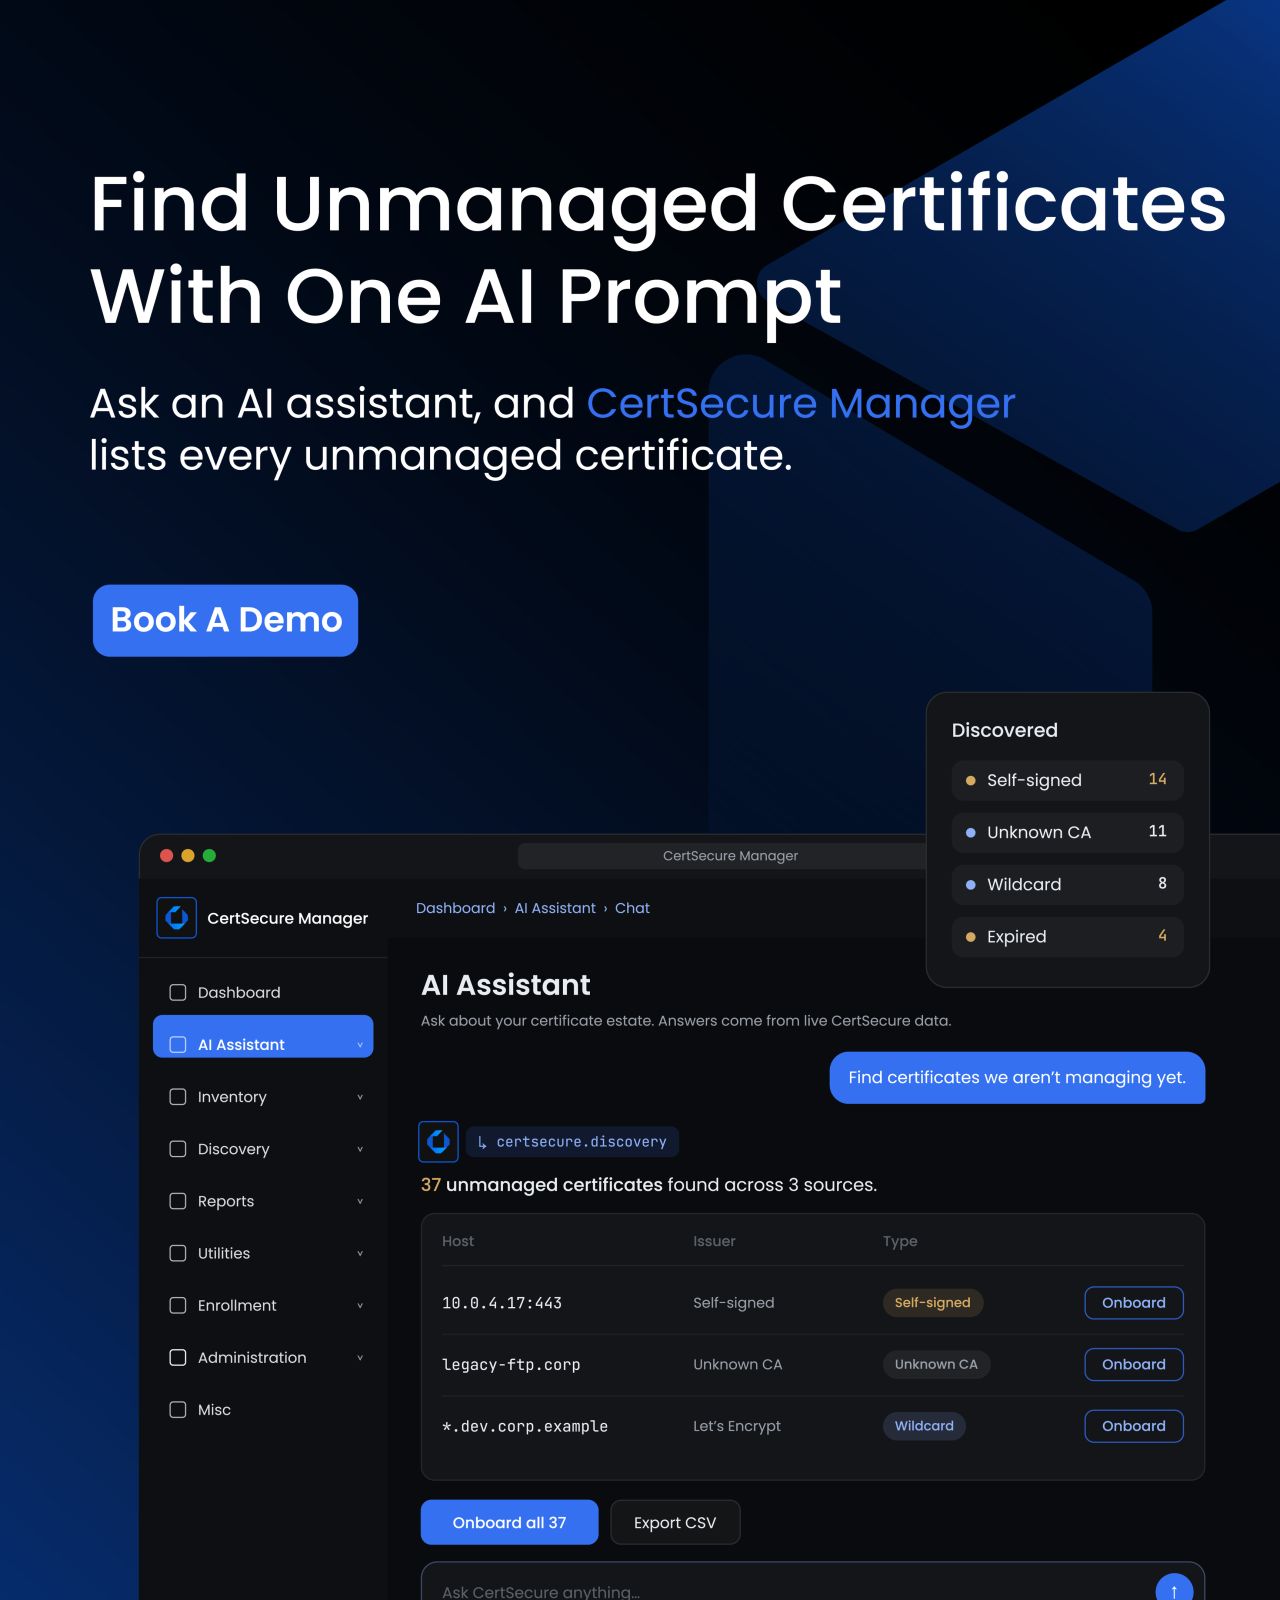The image size is (1280, 1600).
Task: Open the Dashboard breadcrumb link
Action: tap(455, 908)
